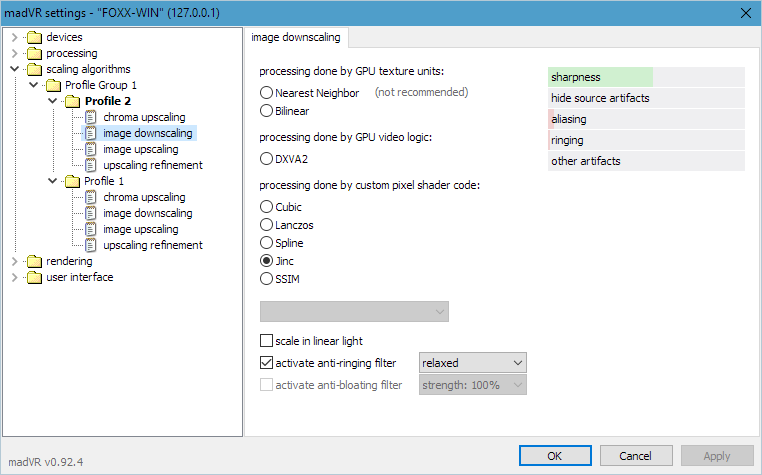Click the Profile 2 label
The height and width of the screenshot is (475, 762).
tap(108, 101)
